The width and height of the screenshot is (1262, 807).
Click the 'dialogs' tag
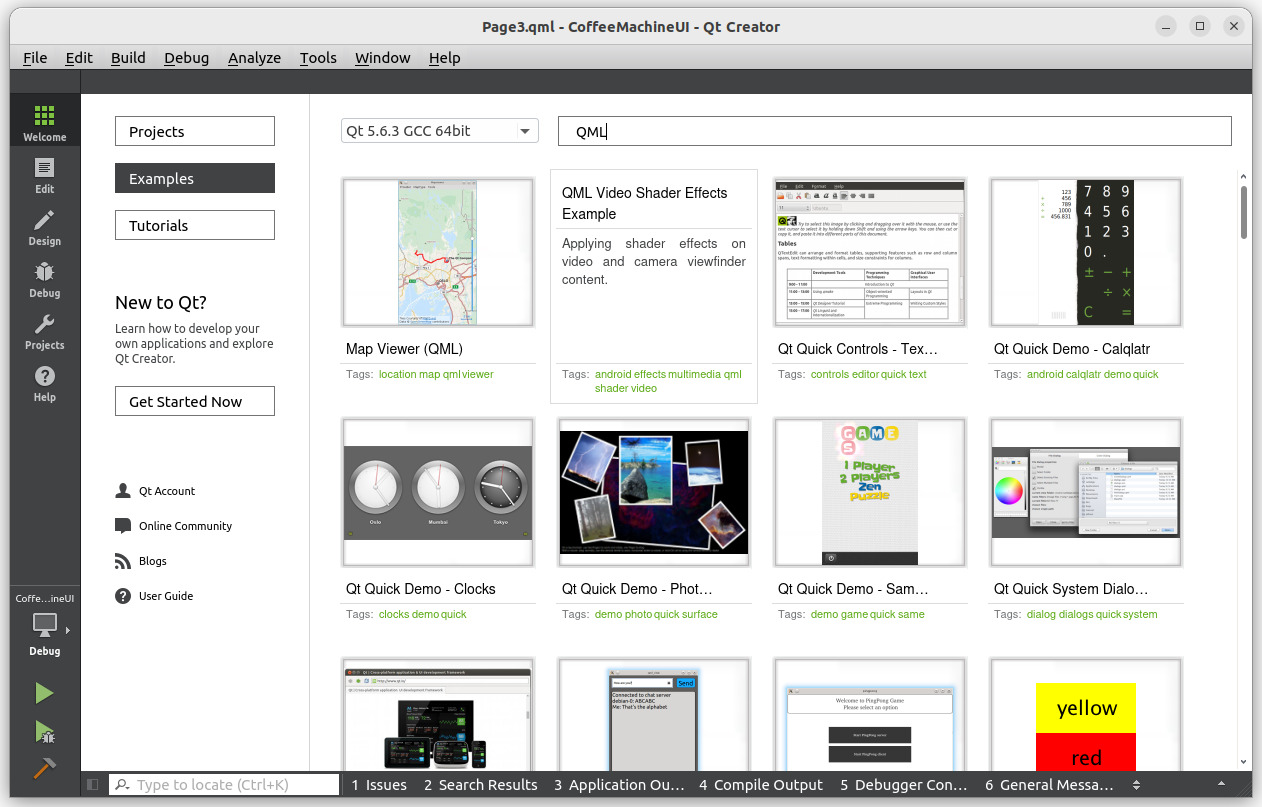(1077, 614)
